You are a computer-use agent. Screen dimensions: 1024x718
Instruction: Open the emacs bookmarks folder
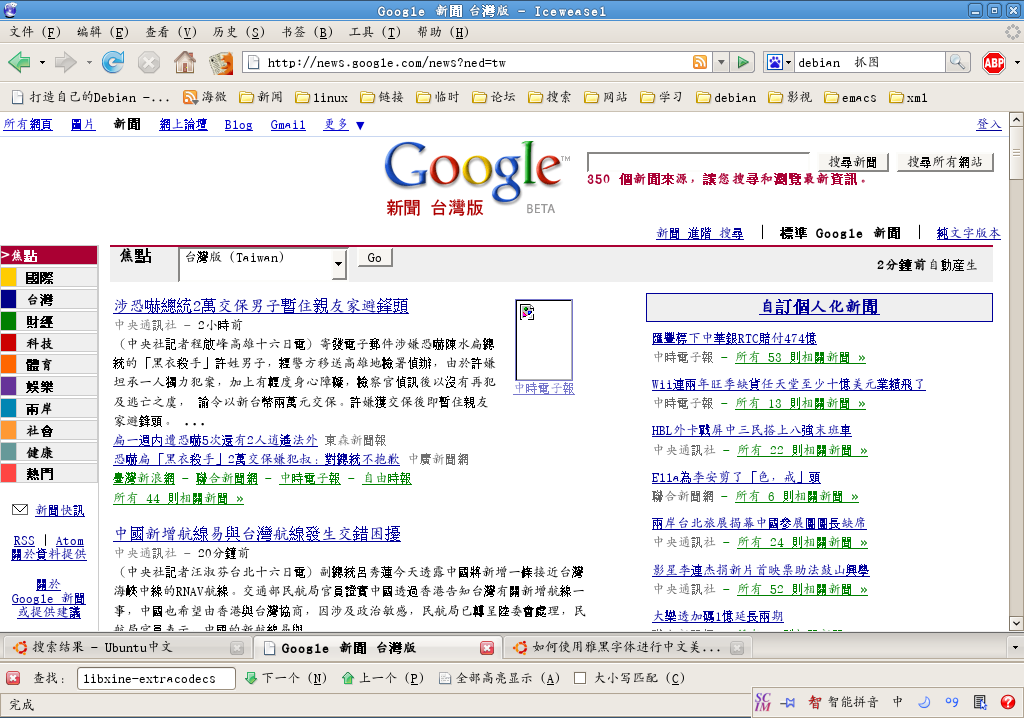850,97
